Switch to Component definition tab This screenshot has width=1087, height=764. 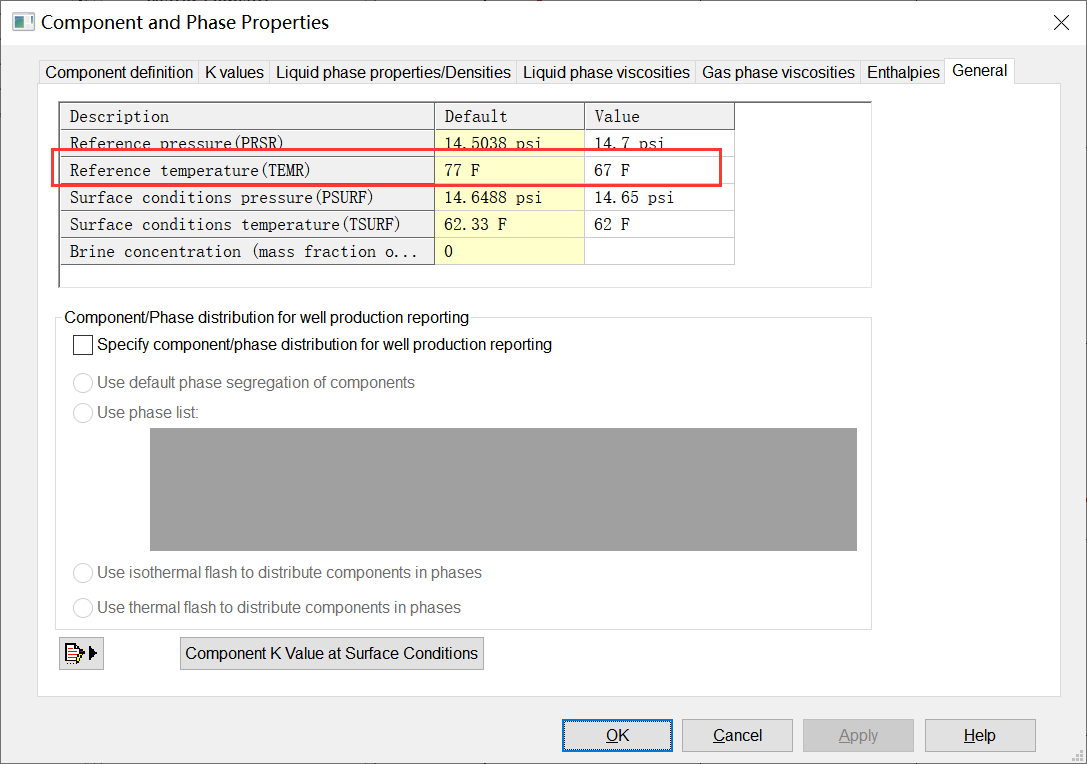[x=119, y=72]
